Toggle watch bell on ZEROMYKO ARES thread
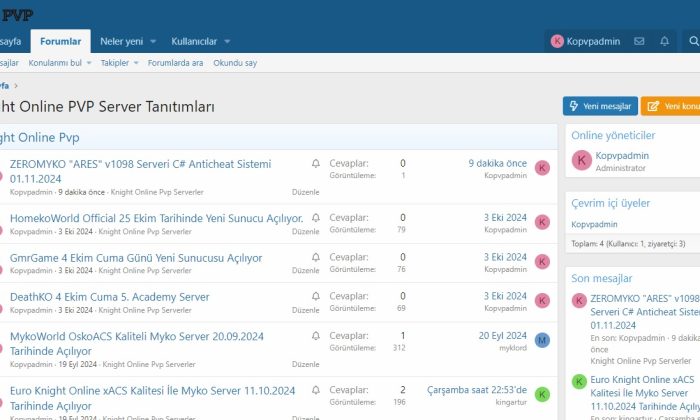This screenshot has width=700, height=420. pos(316,163)
